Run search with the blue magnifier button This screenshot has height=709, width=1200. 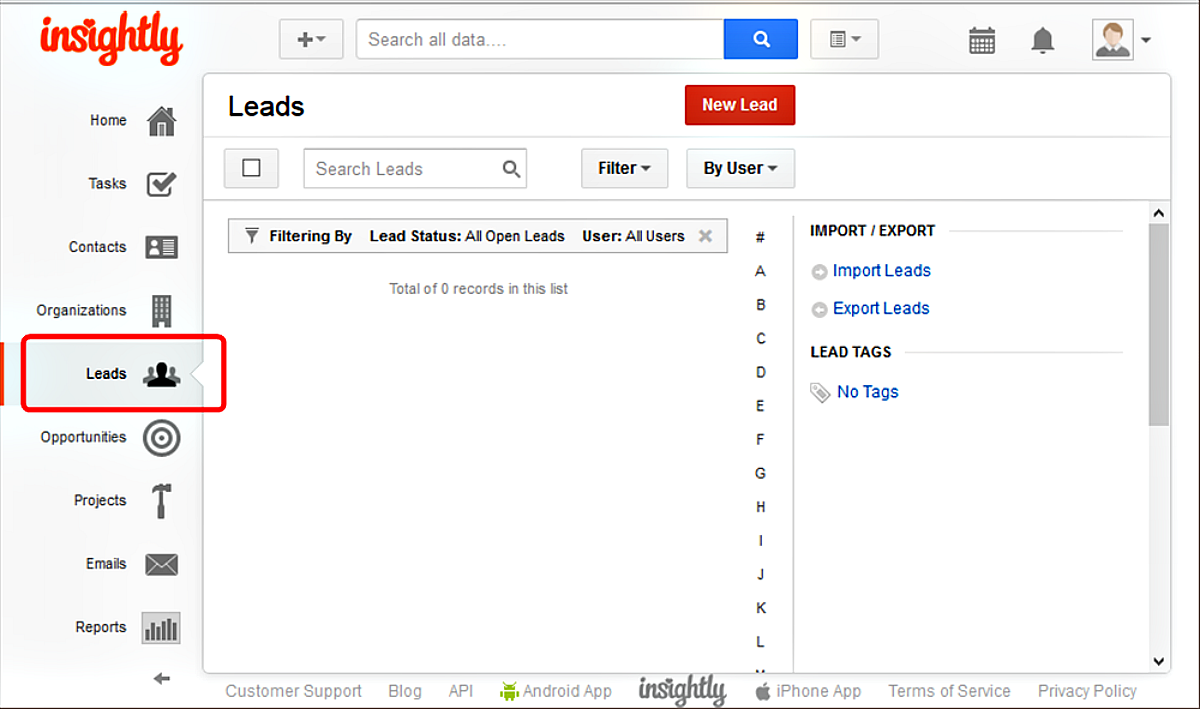[x=761, y=39]
